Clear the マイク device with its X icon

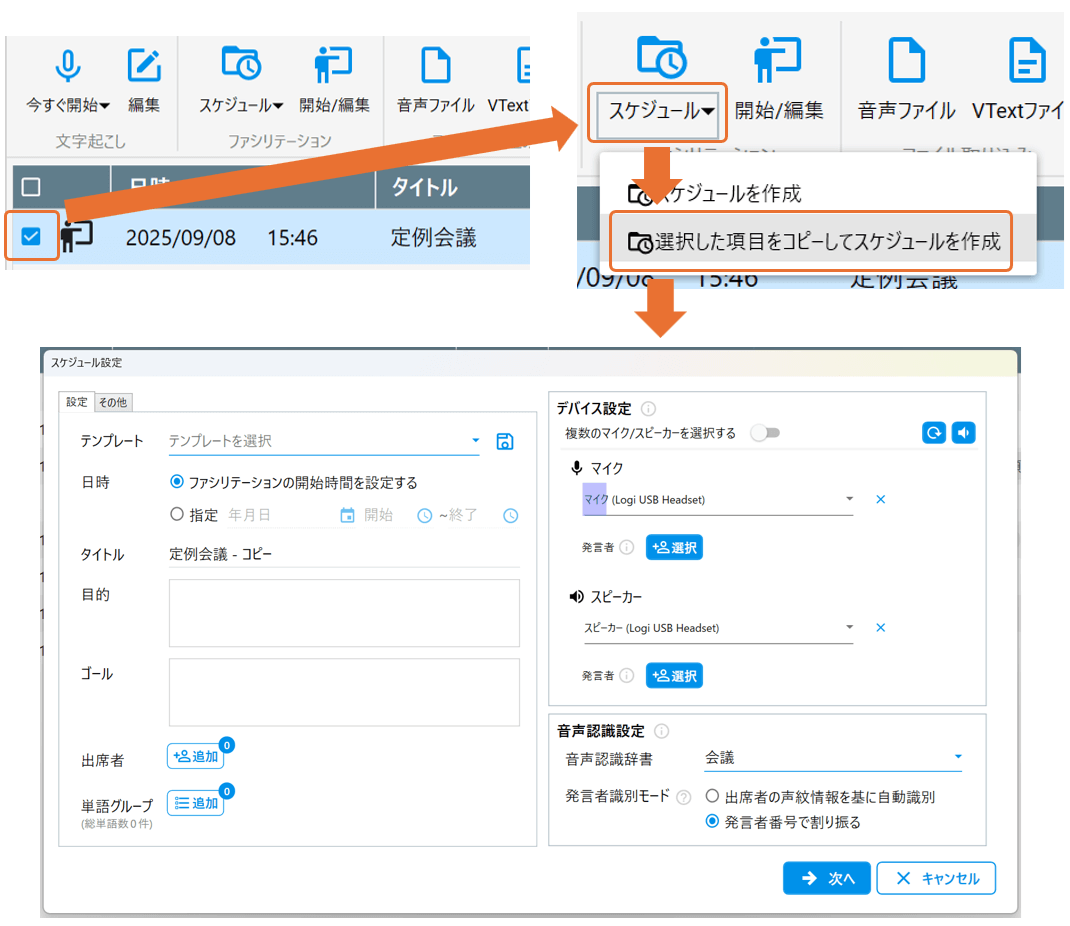click(x=881, y=499)
